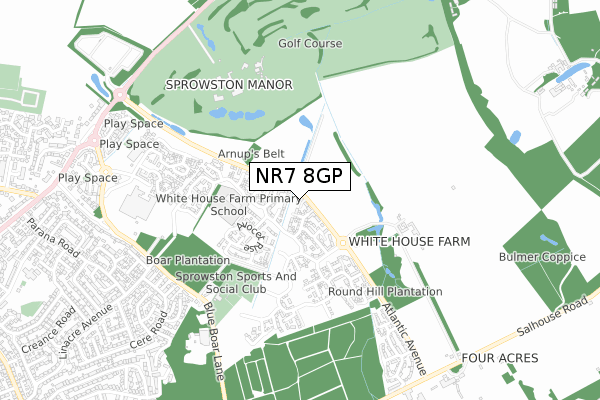Viewport: 600px width, 400px height.
Task: Select the Creance Road label
Action: (x=48, y=330)
